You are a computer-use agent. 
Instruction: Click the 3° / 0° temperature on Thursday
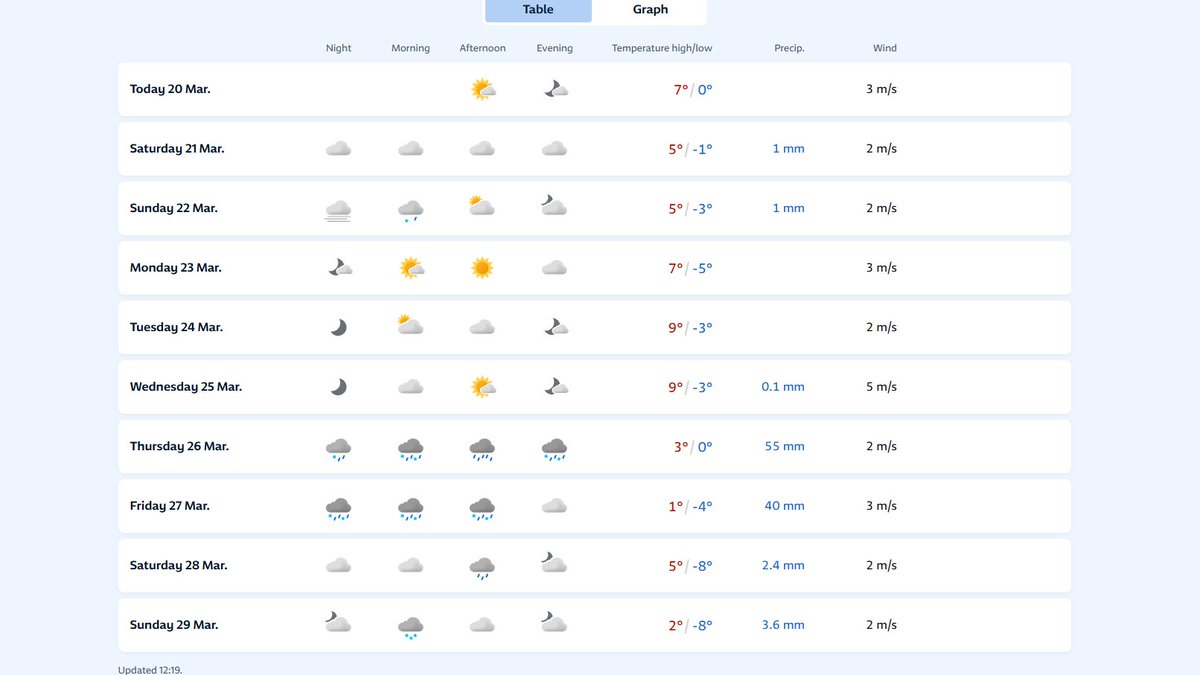pos(693,446)
